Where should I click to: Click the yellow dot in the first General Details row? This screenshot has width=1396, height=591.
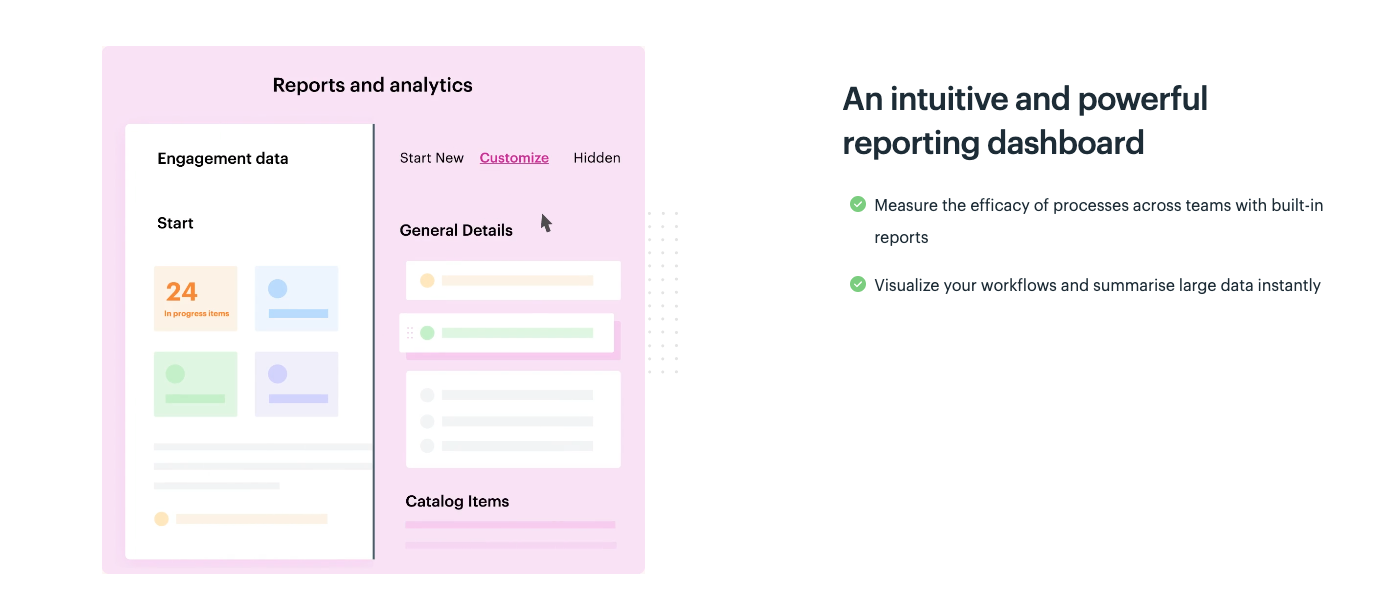(427, 281)
